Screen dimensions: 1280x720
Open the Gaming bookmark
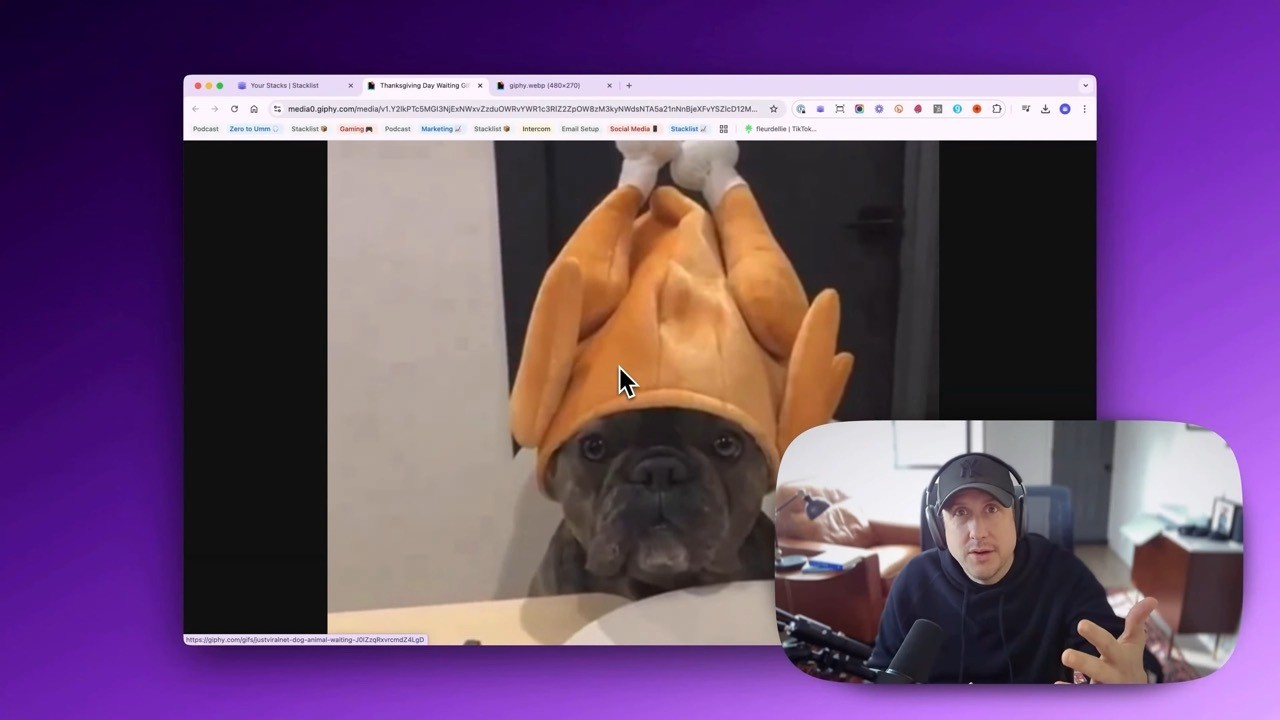point(356,129)
